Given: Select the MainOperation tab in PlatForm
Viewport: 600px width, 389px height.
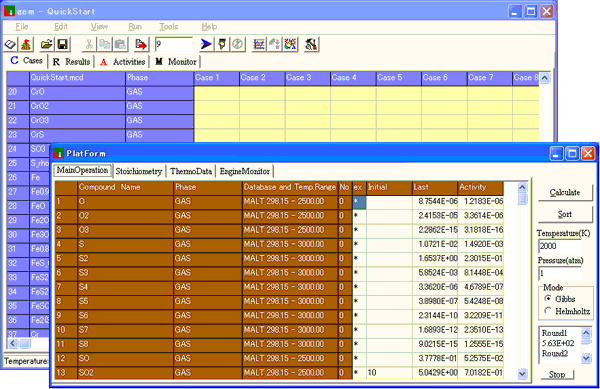Looking at the screenshot, I should point(83,170).
